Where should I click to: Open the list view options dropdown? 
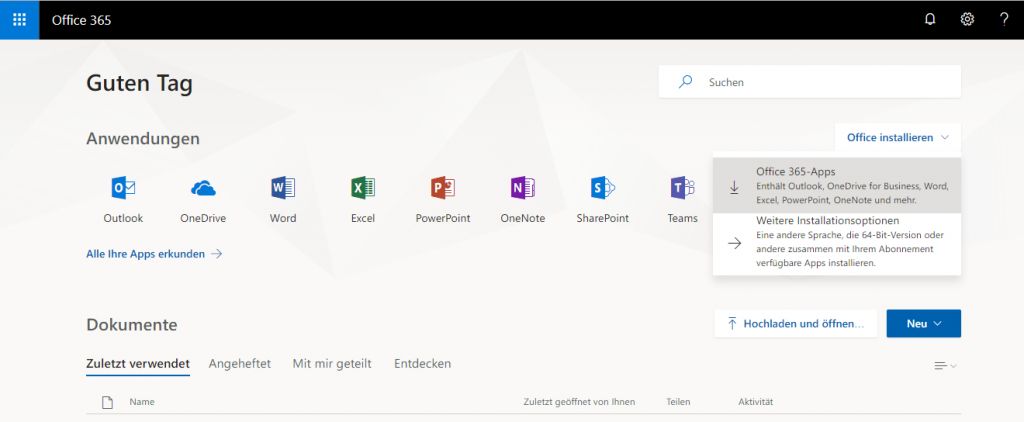click(945, 366)
